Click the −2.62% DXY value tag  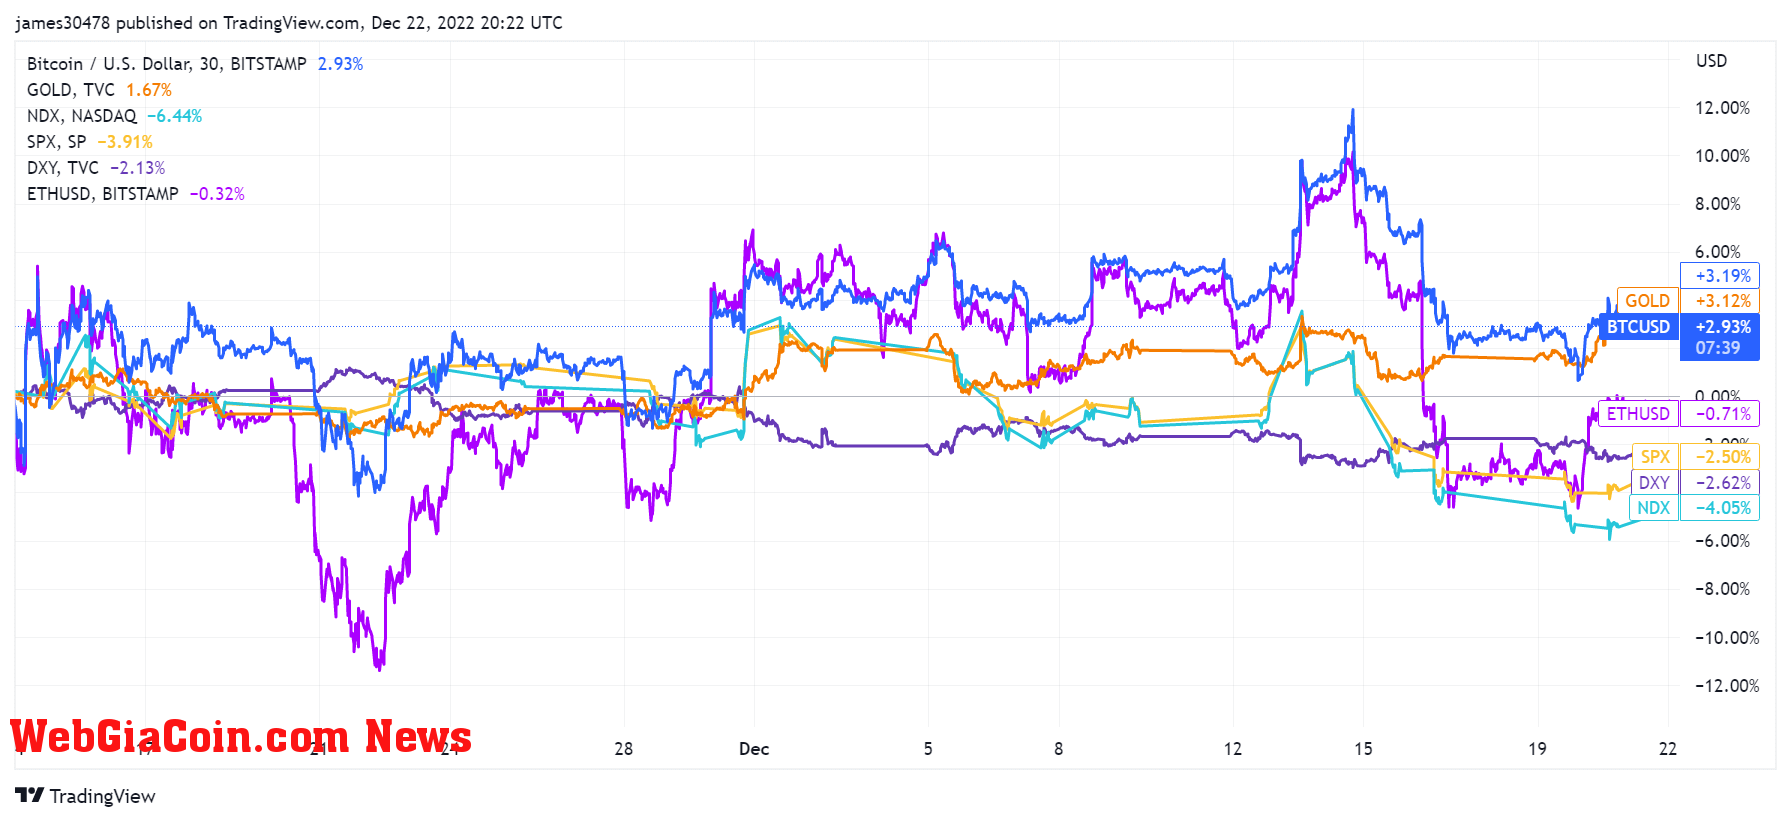point(1720,483)
